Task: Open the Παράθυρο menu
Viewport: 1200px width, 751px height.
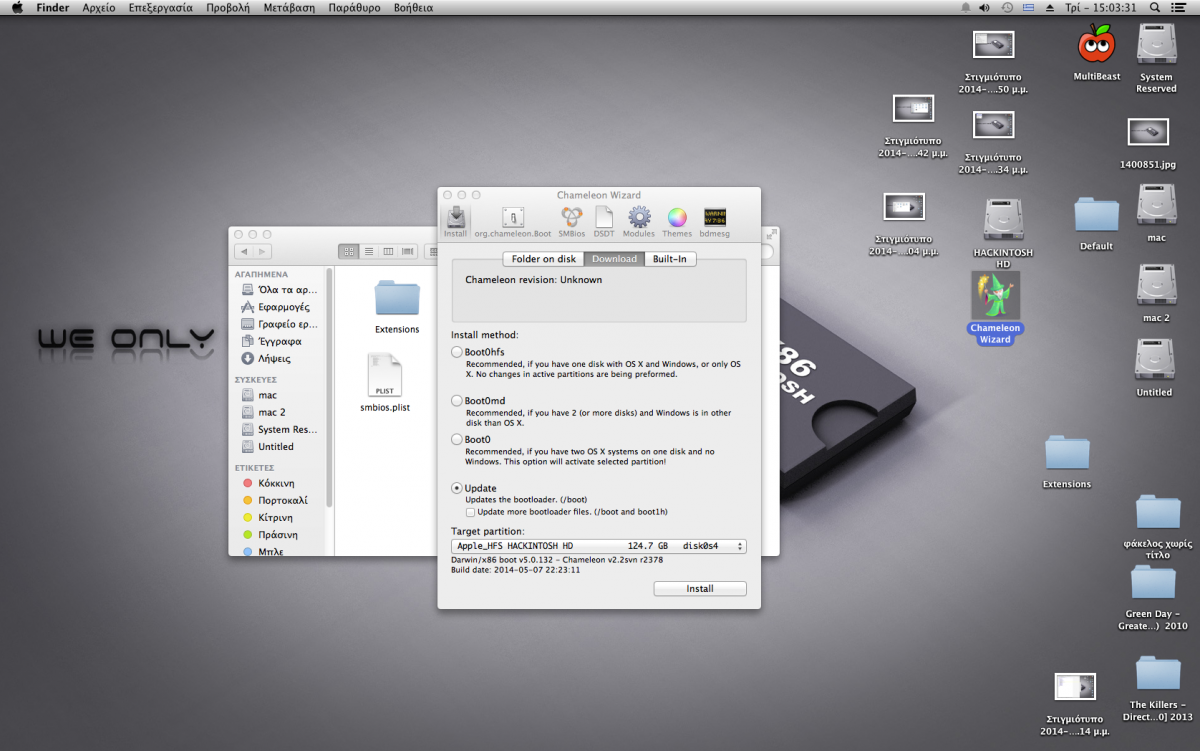Action: click(354, 7)
